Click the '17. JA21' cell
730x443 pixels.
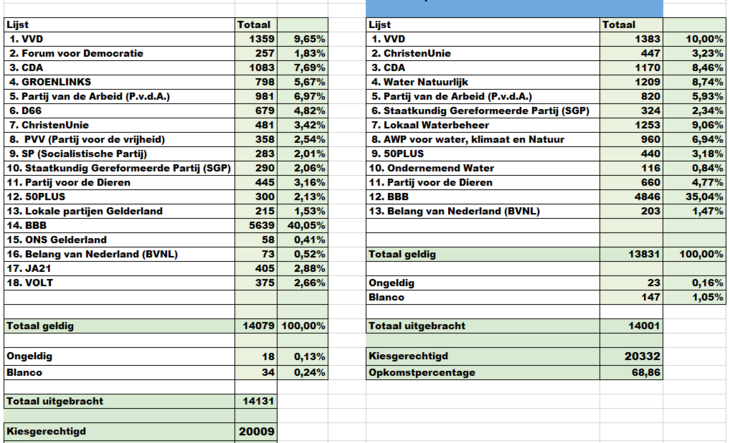click(x=119, y=268)
